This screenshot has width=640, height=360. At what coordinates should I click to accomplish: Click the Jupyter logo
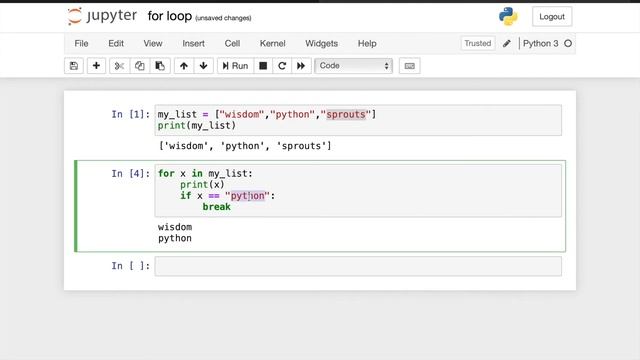(102, 16)
